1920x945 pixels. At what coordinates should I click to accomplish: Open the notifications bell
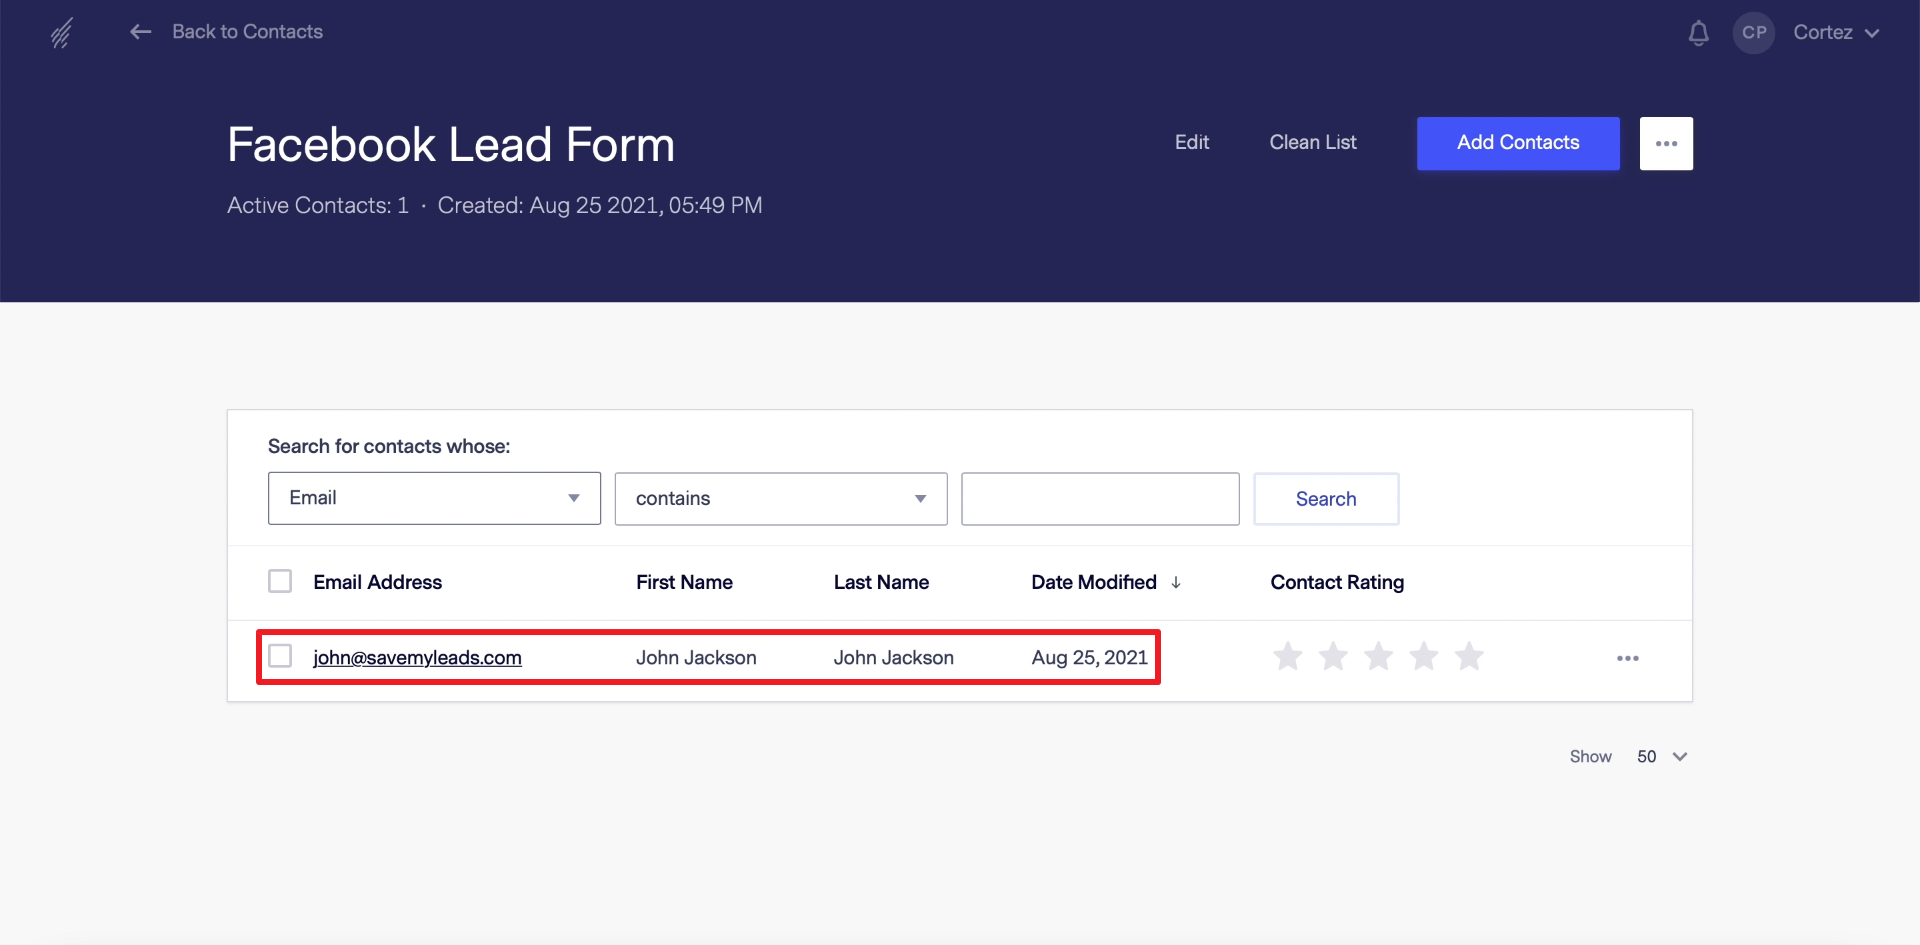click(x=1698, y=33)
